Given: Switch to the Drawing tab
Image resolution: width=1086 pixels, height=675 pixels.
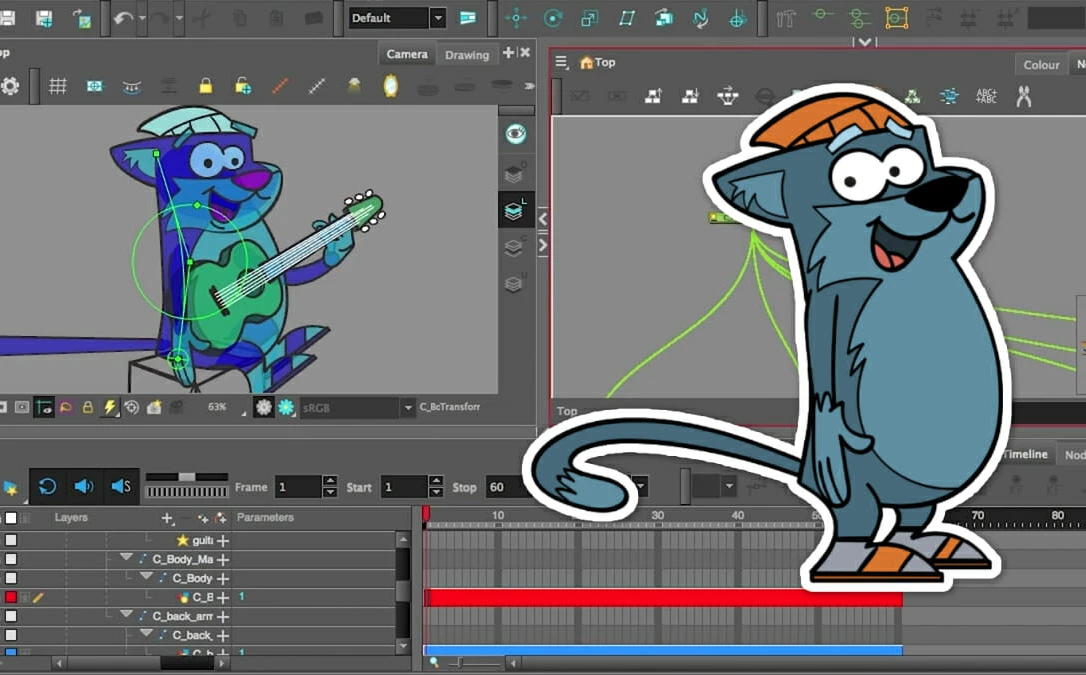Looking at the screenshot, I should pyautogui.click(x=467, y=55).
